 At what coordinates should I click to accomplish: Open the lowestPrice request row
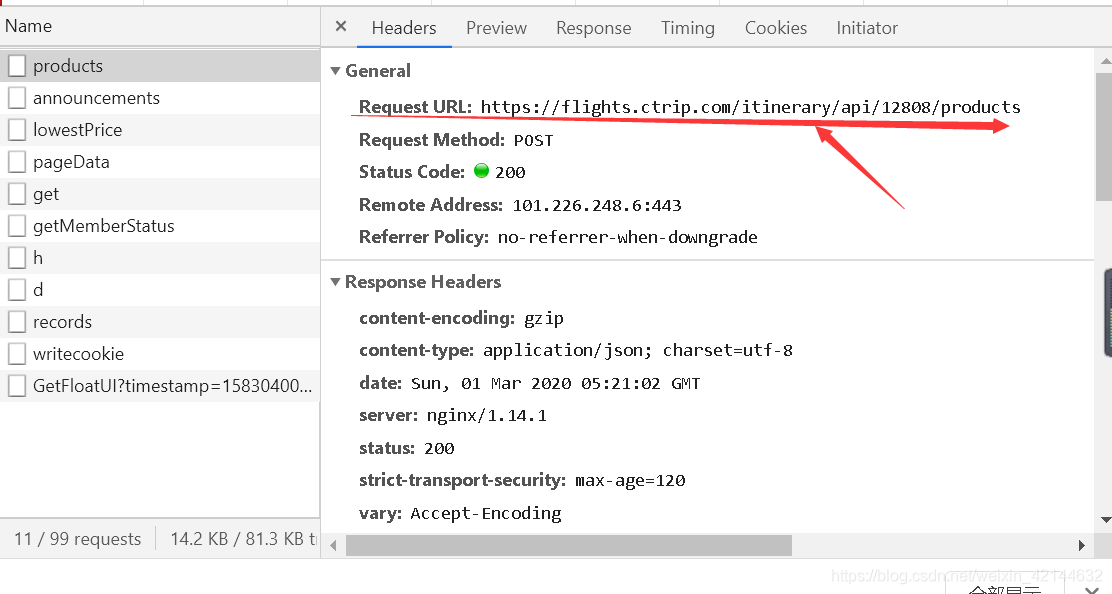tap(160, 130)
